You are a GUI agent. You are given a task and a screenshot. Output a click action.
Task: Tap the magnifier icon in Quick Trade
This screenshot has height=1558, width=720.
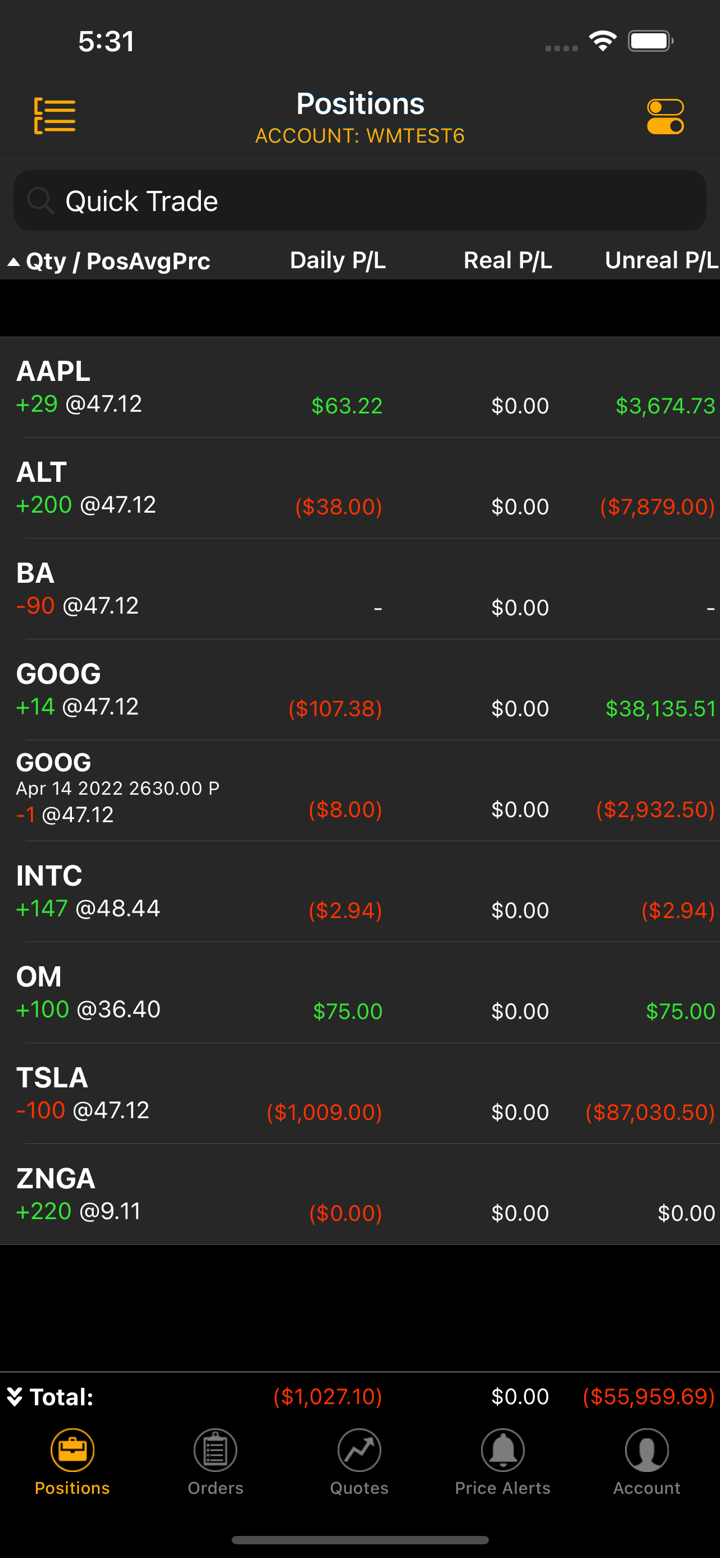click(40, 201)
